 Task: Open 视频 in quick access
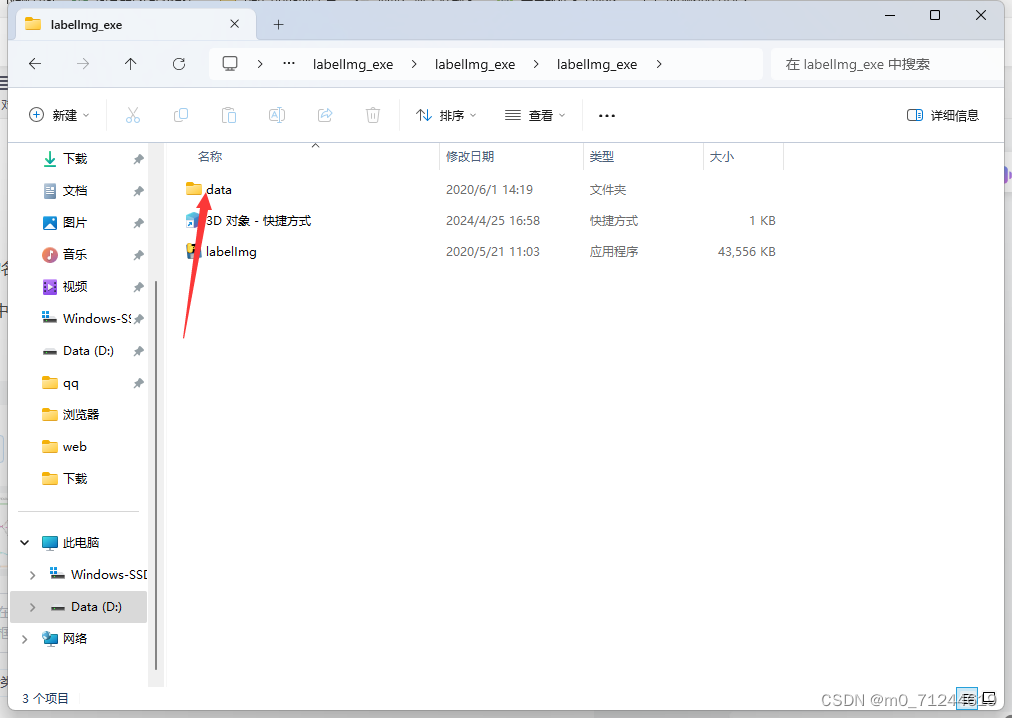pos(75,287)
